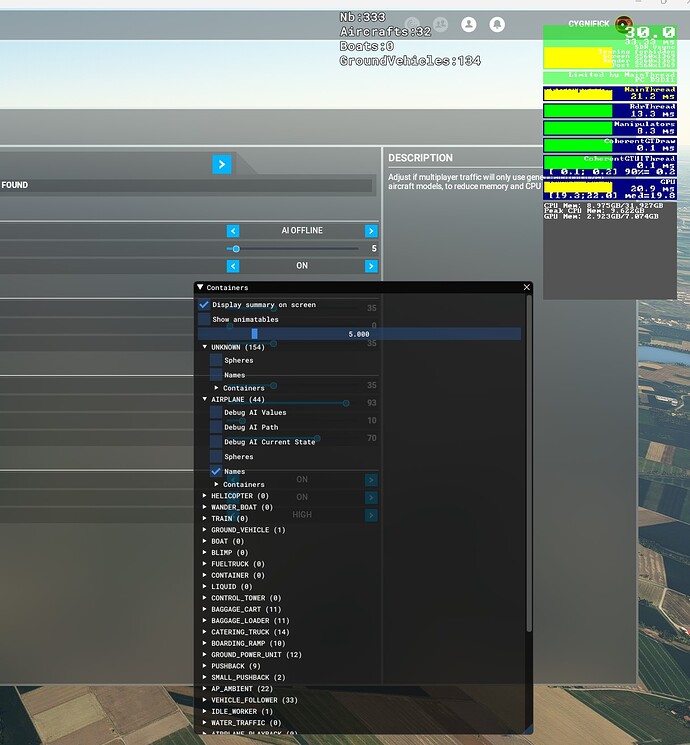Click the left arrow of the ON setting
690x745 pixels.
[x=233, y=266]
